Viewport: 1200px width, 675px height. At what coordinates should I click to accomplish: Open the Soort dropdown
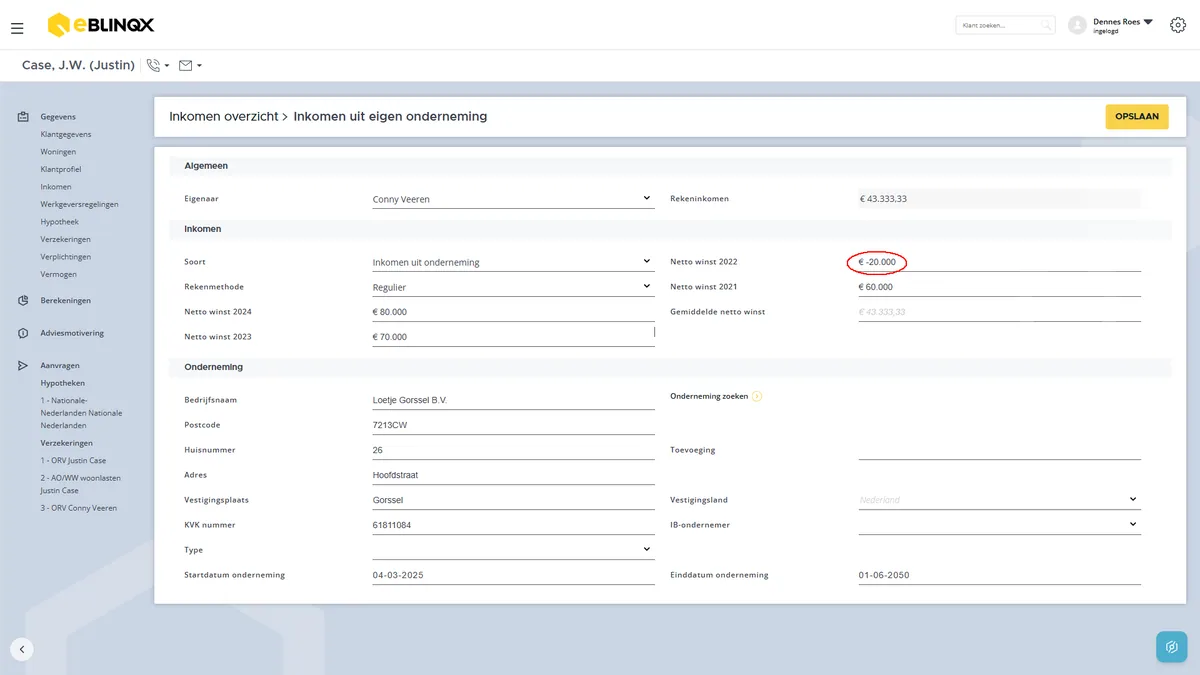513,262
